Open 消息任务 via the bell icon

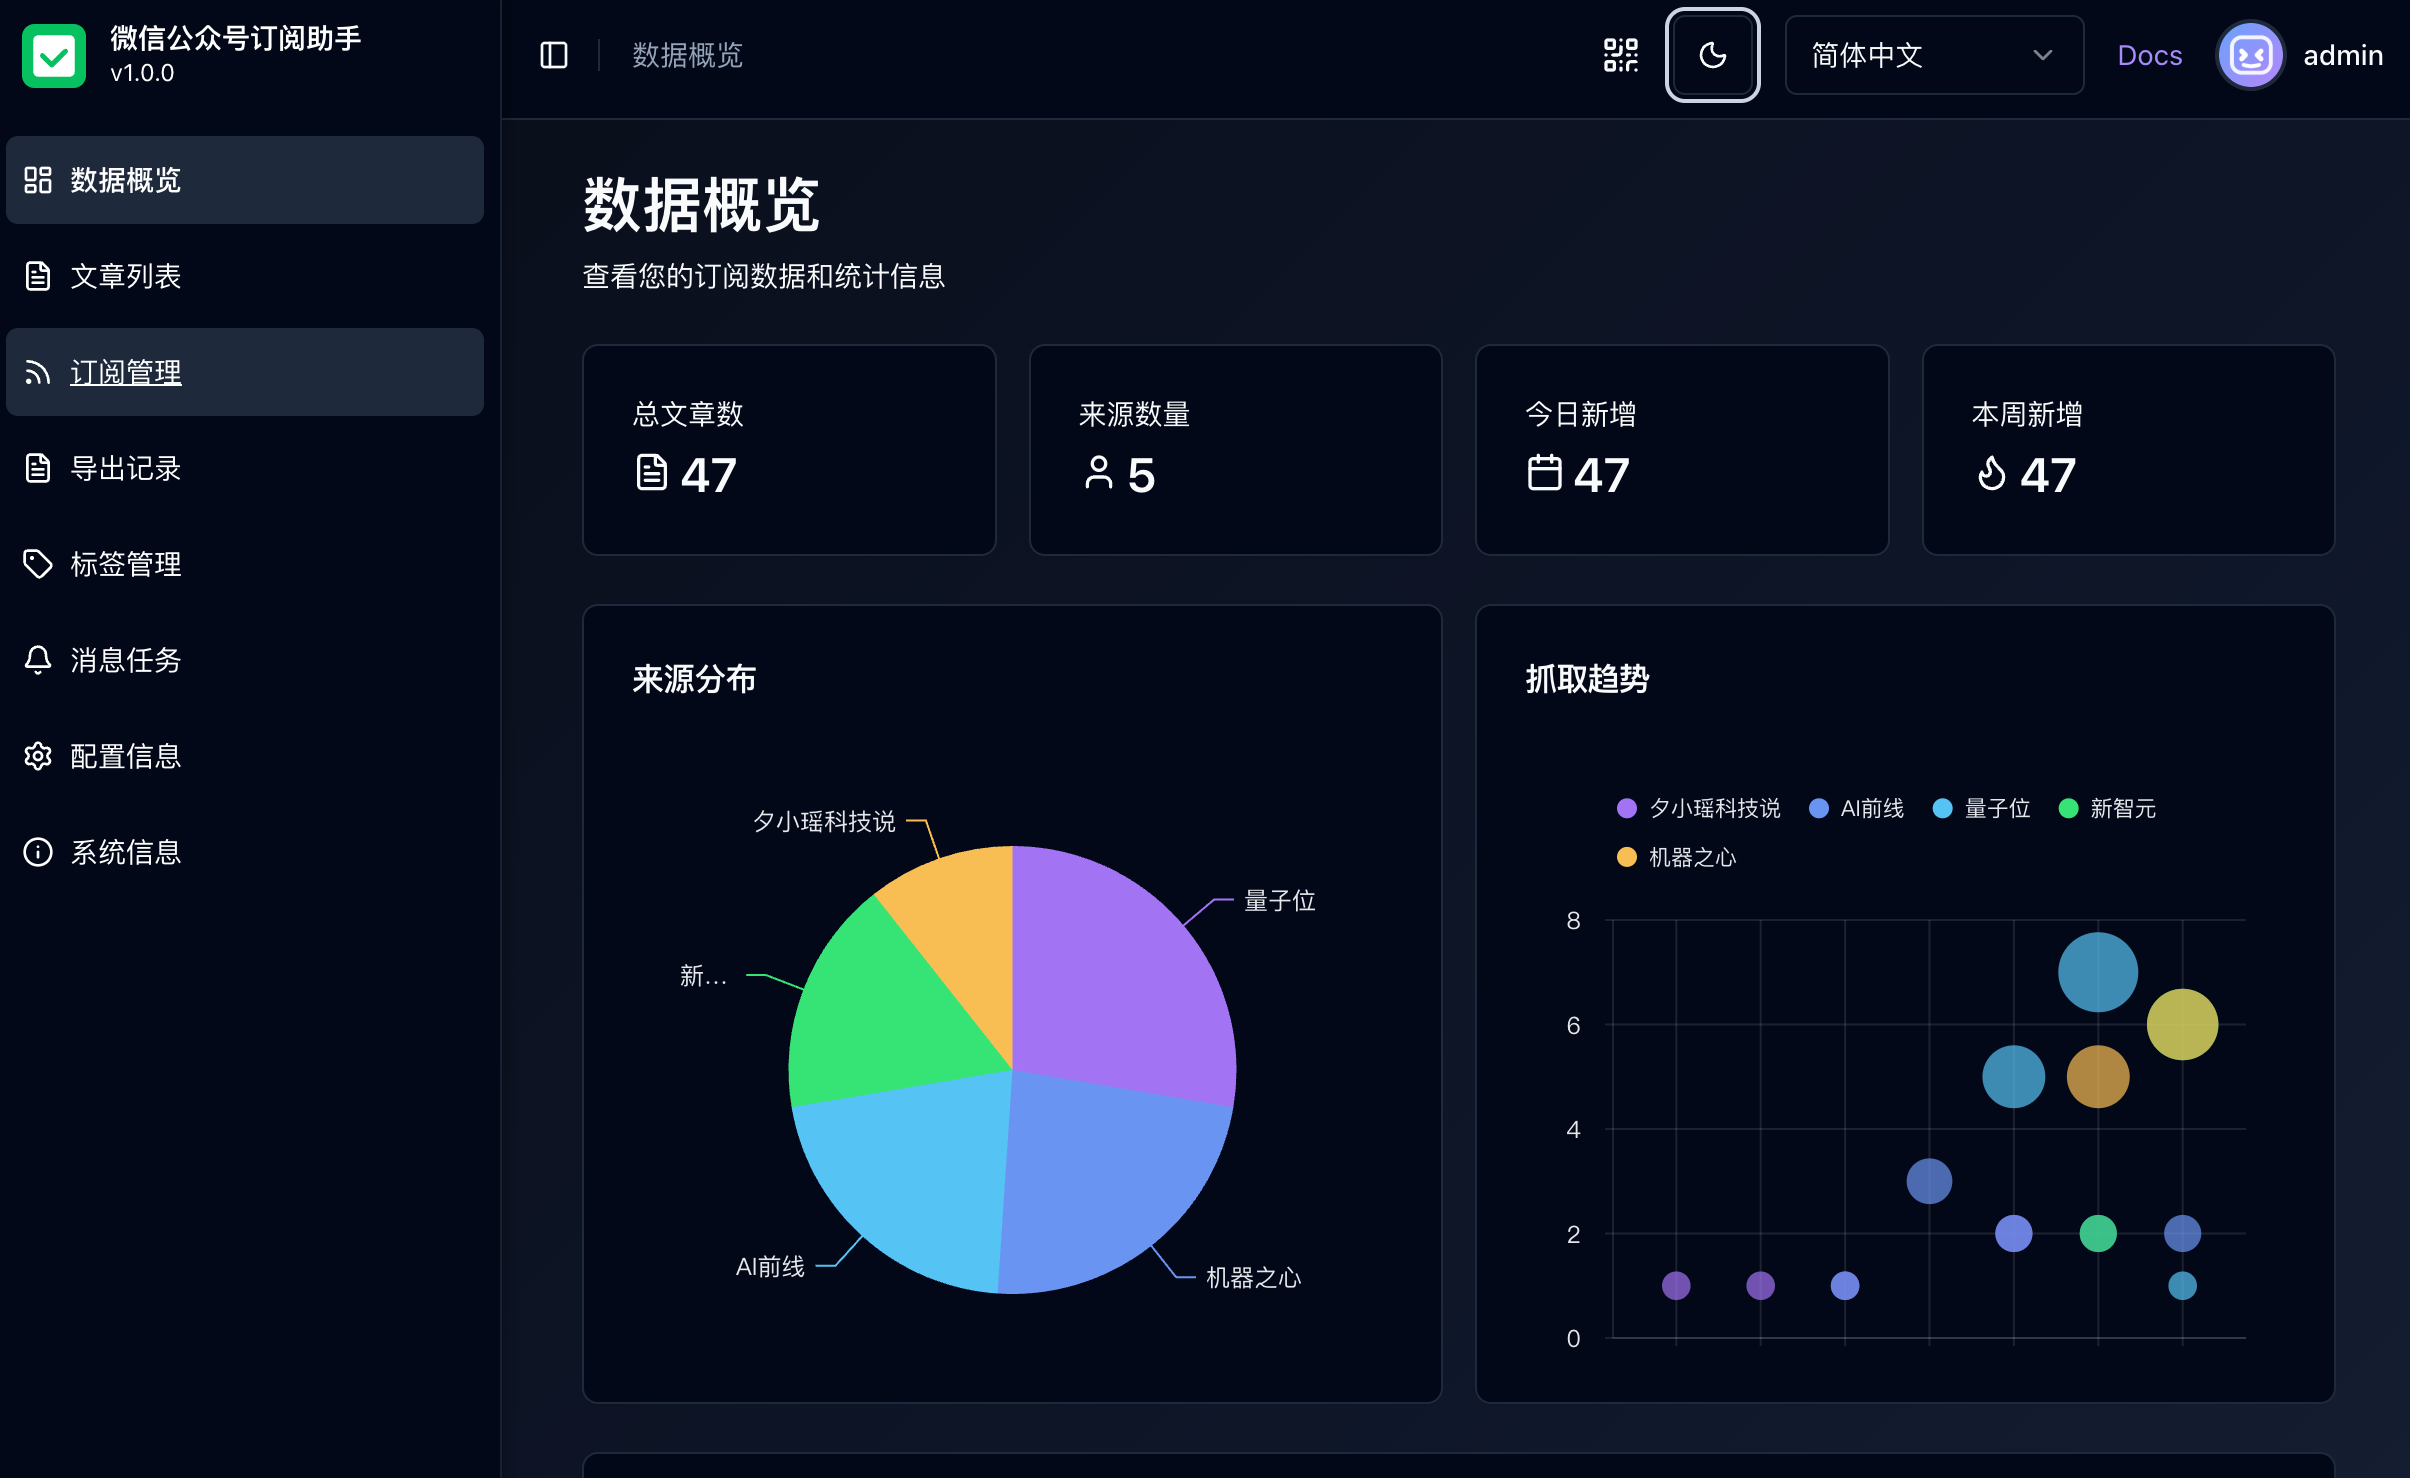click(38, 660)
